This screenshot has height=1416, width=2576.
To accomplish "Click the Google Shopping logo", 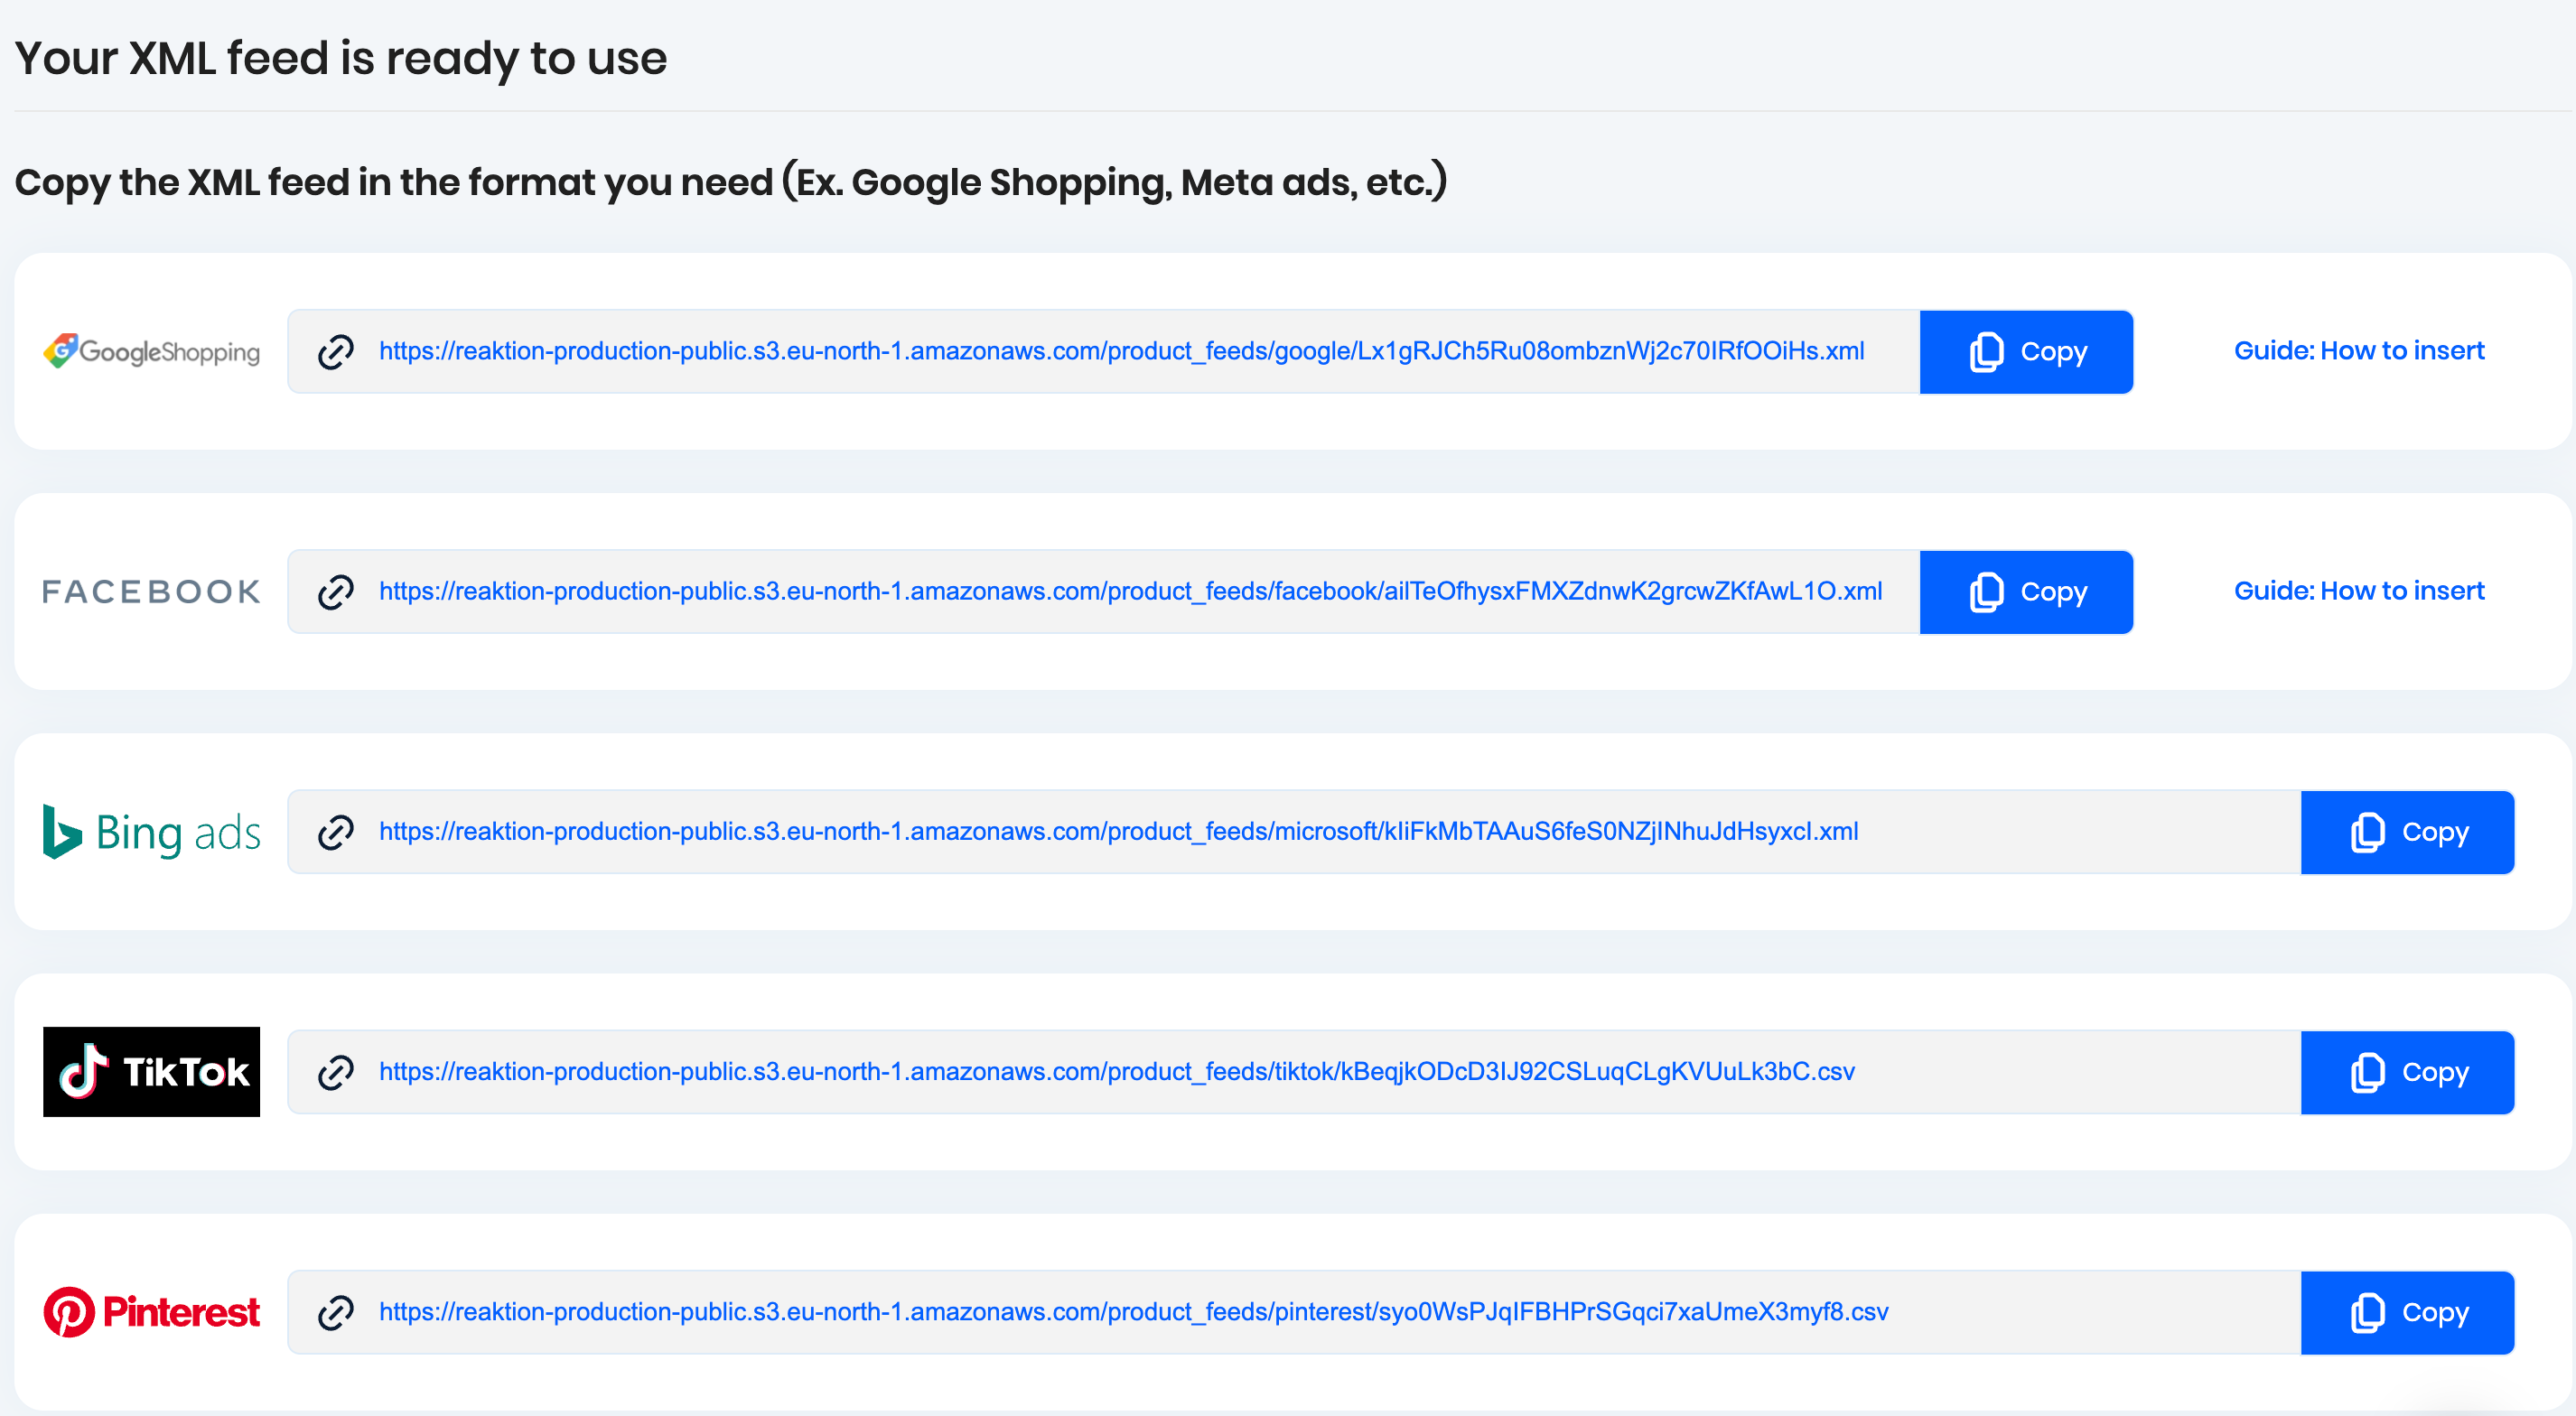I will coord(151,351).
